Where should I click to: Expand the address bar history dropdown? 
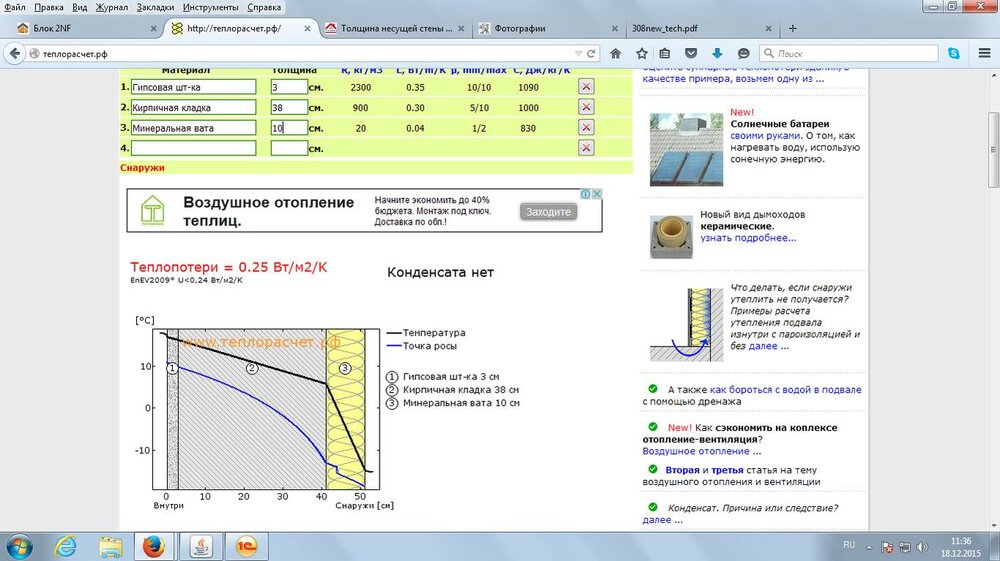pos(578,53)
